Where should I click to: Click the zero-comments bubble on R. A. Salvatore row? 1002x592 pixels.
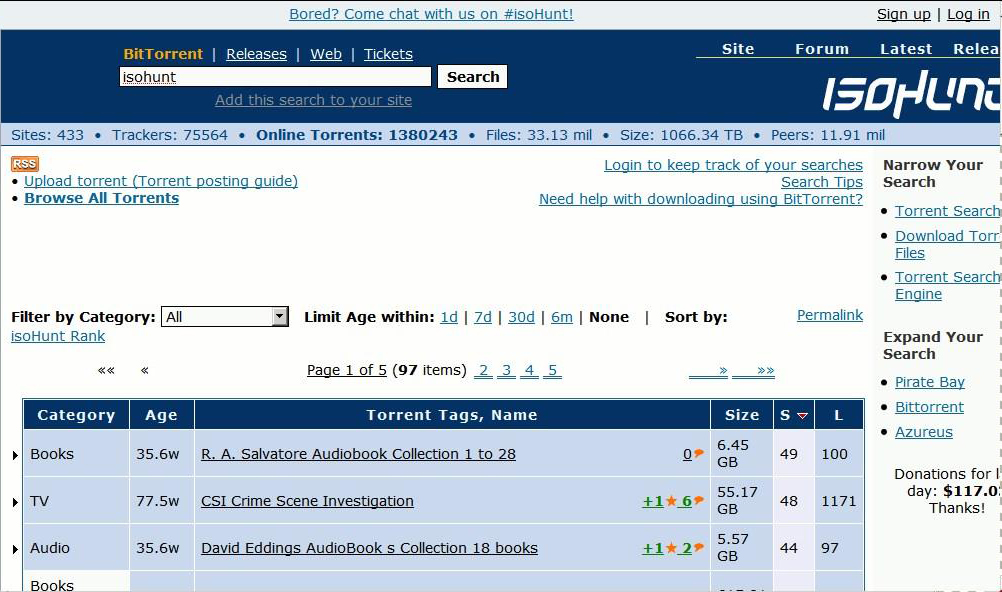pos(697,453)
